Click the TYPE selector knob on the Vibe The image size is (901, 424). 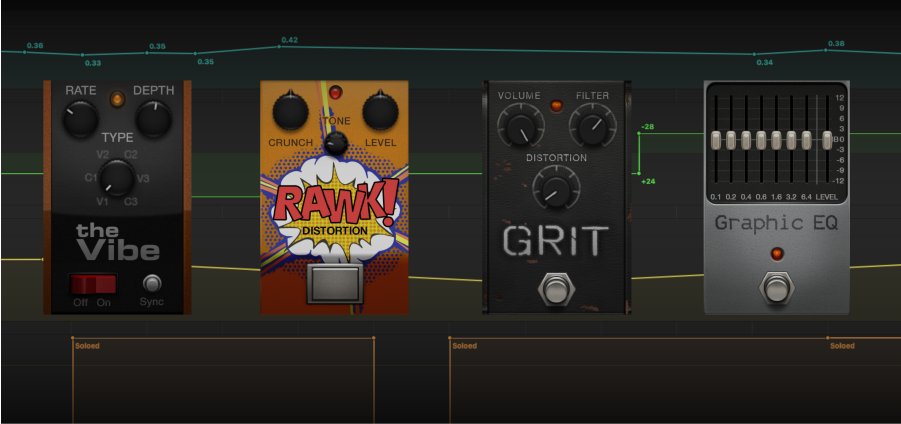tap(117, 178)
